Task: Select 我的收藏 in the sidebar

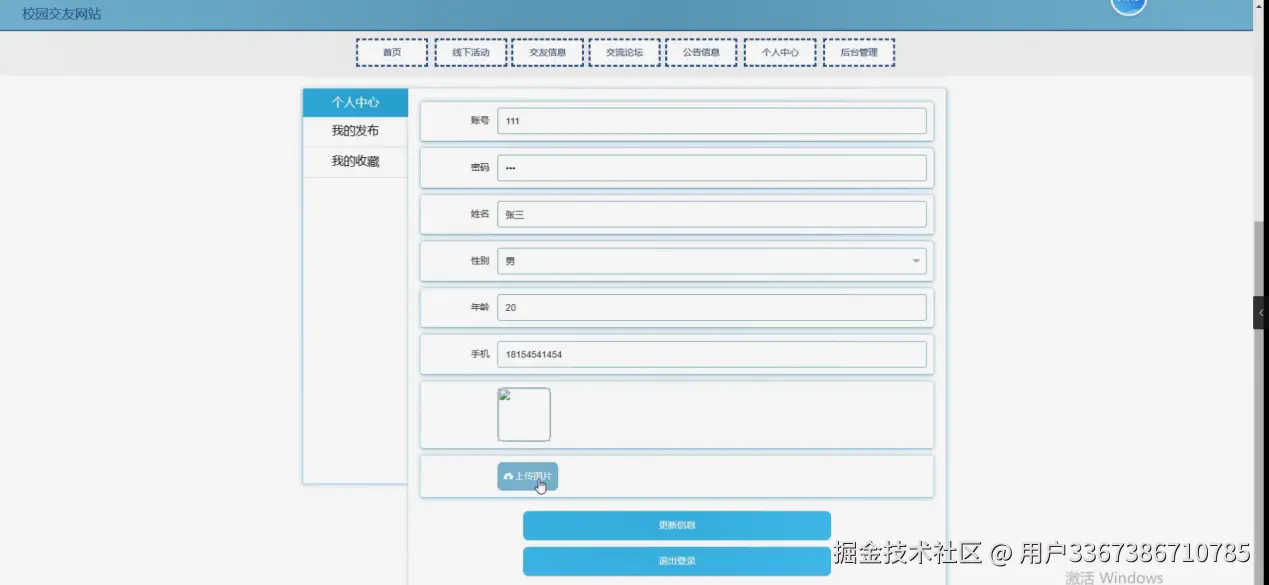Action: [x=355, y=161]
